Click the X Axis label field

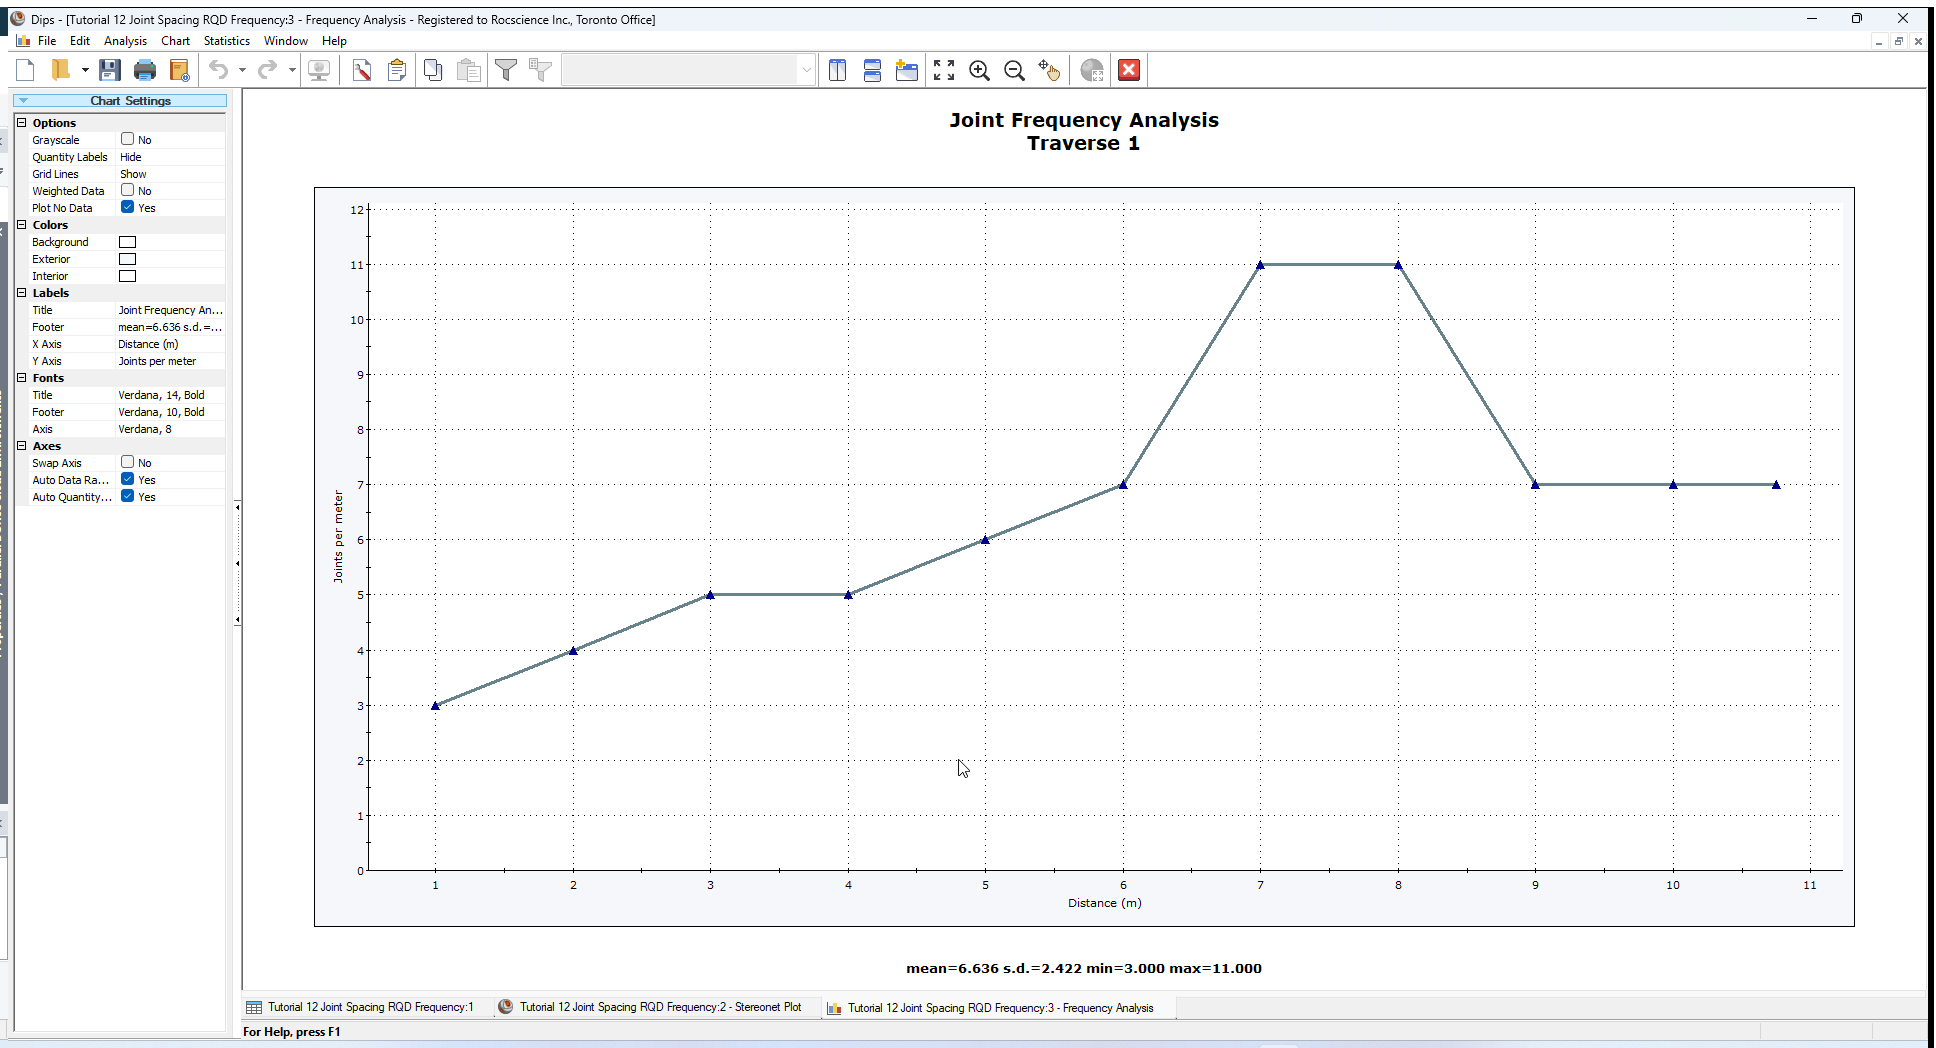pos(170,344)
